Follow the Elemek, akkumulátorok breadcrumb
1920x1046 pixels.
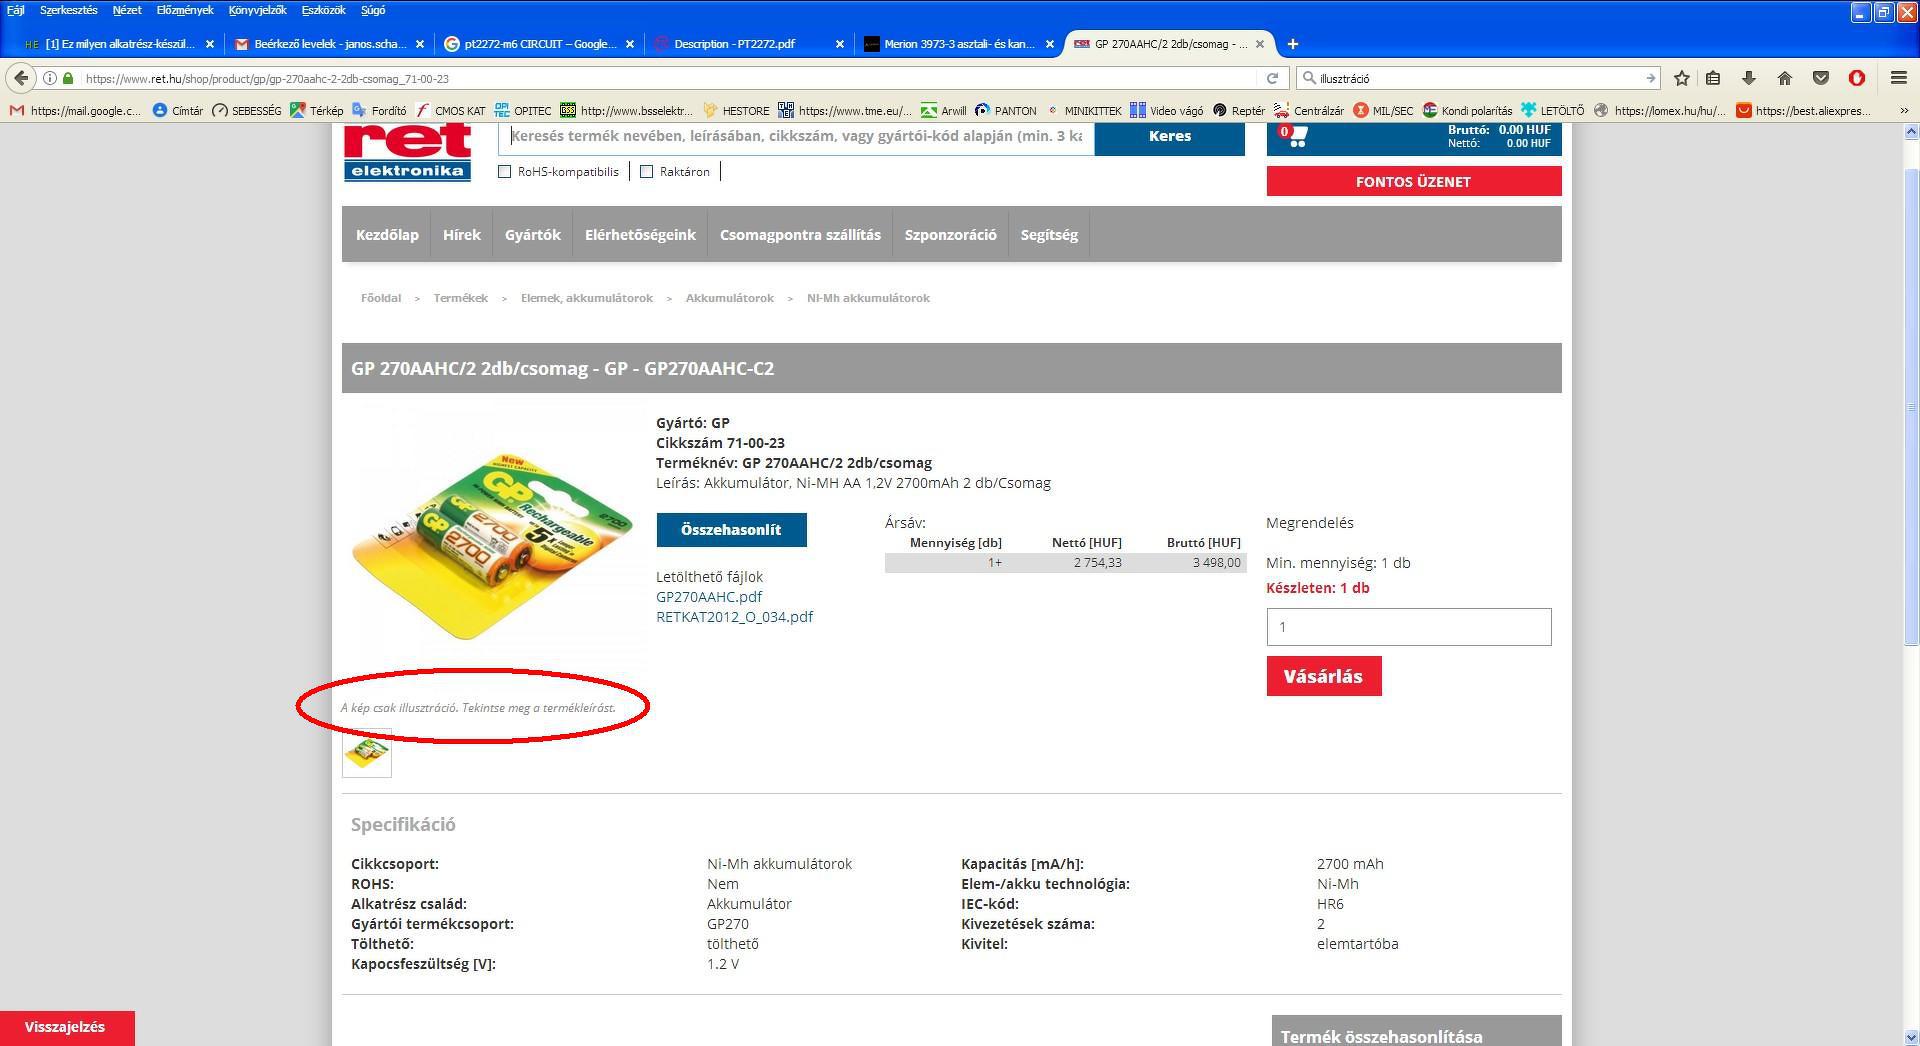pos(586,298)
